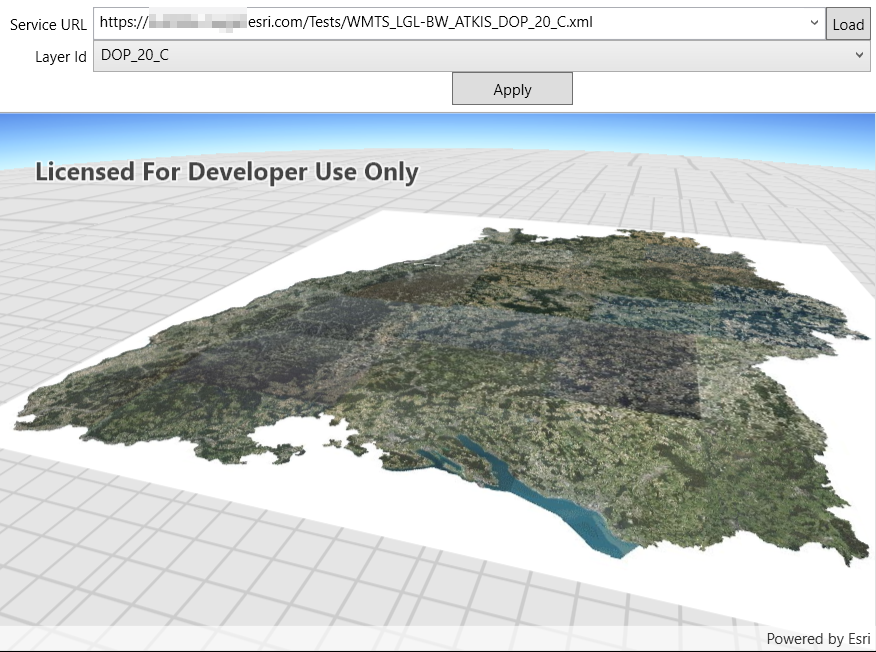Screen dimensions: 876x652
Task: Click the Powered by Esri attribution
Action: (817, 639)
